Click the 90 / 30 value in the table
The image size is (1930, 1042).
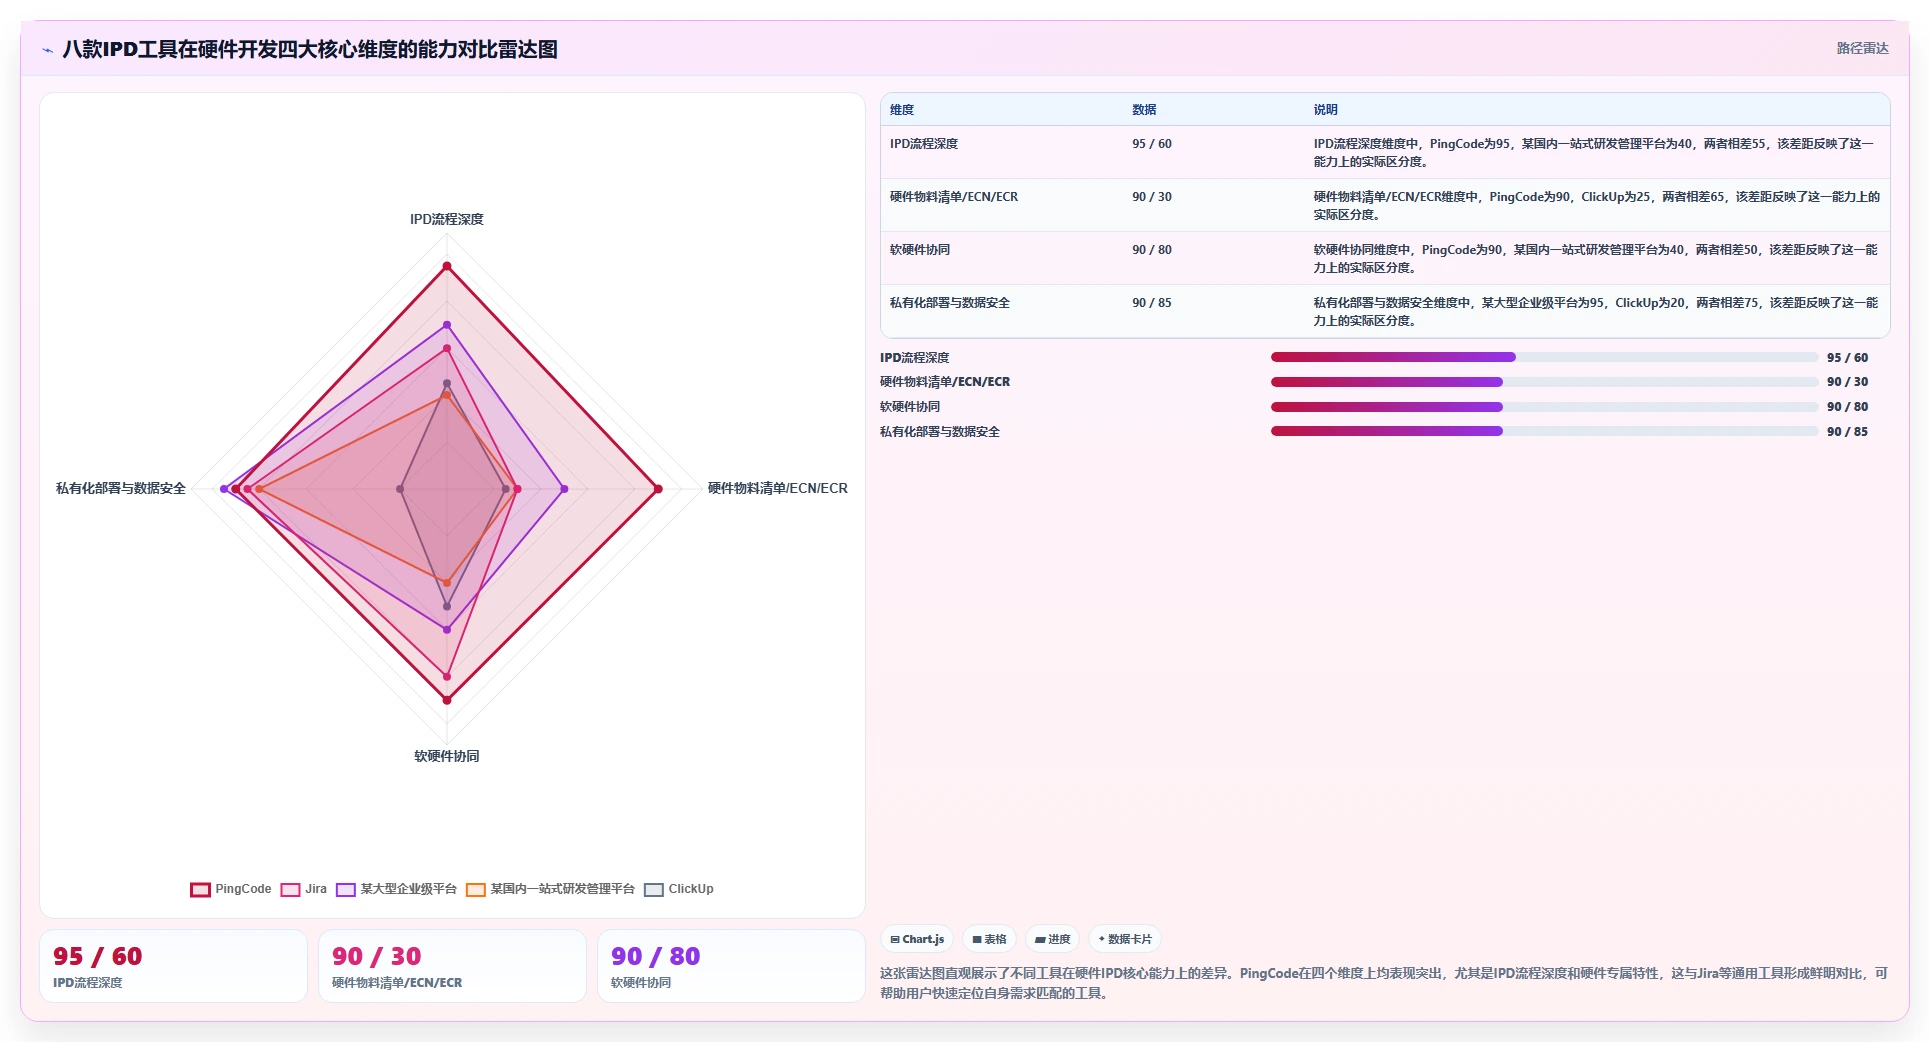[1152, 197]
